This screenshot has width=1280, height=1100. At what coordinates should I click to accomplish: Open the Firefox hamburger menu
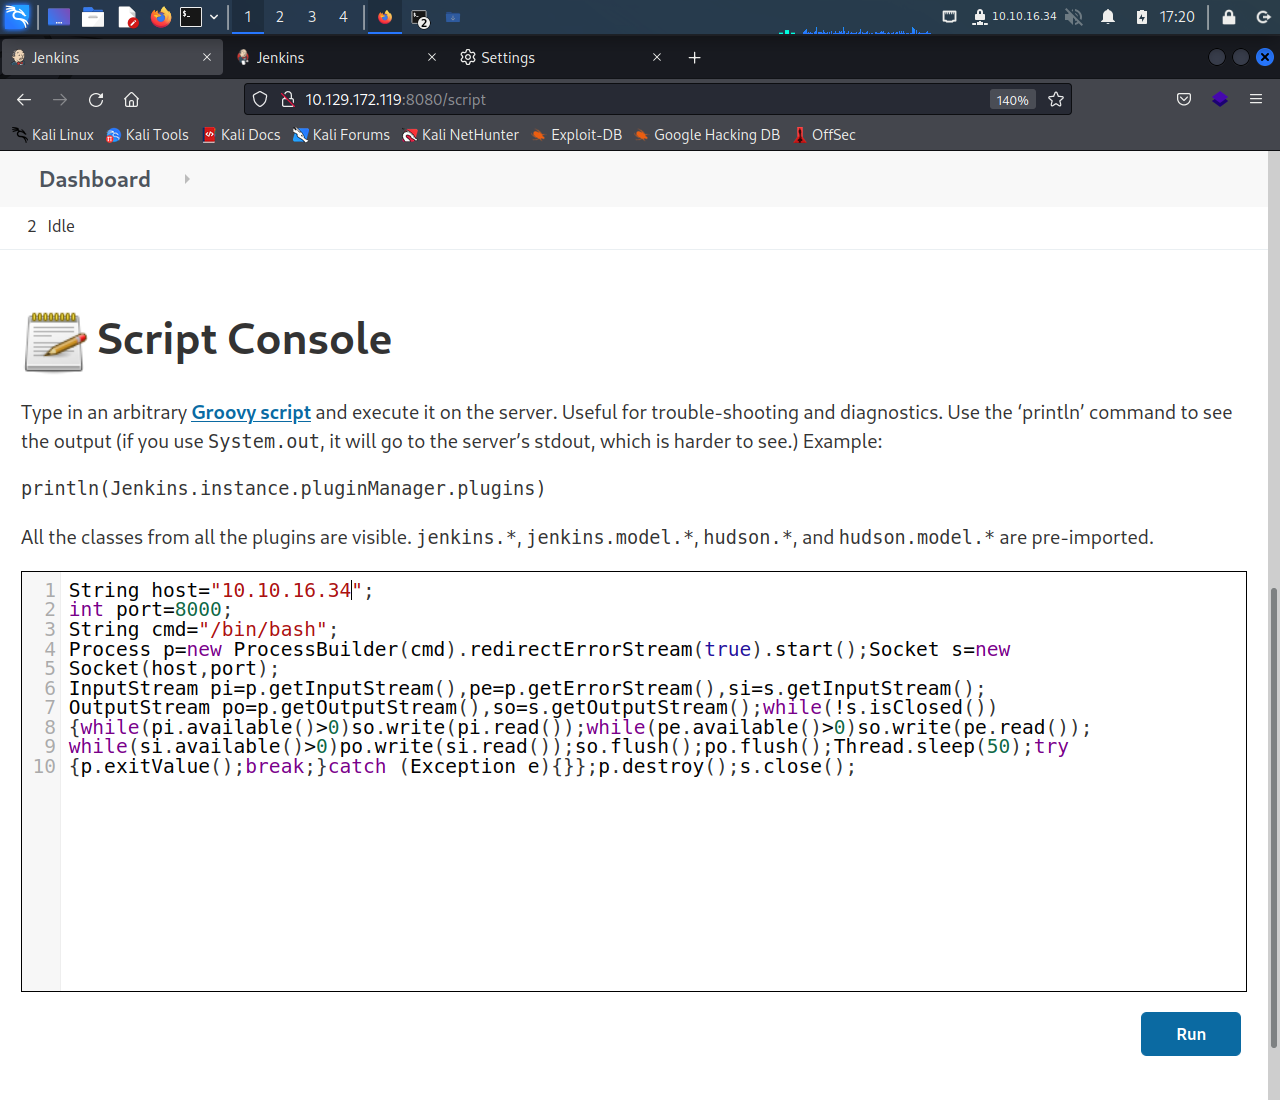1256,99
